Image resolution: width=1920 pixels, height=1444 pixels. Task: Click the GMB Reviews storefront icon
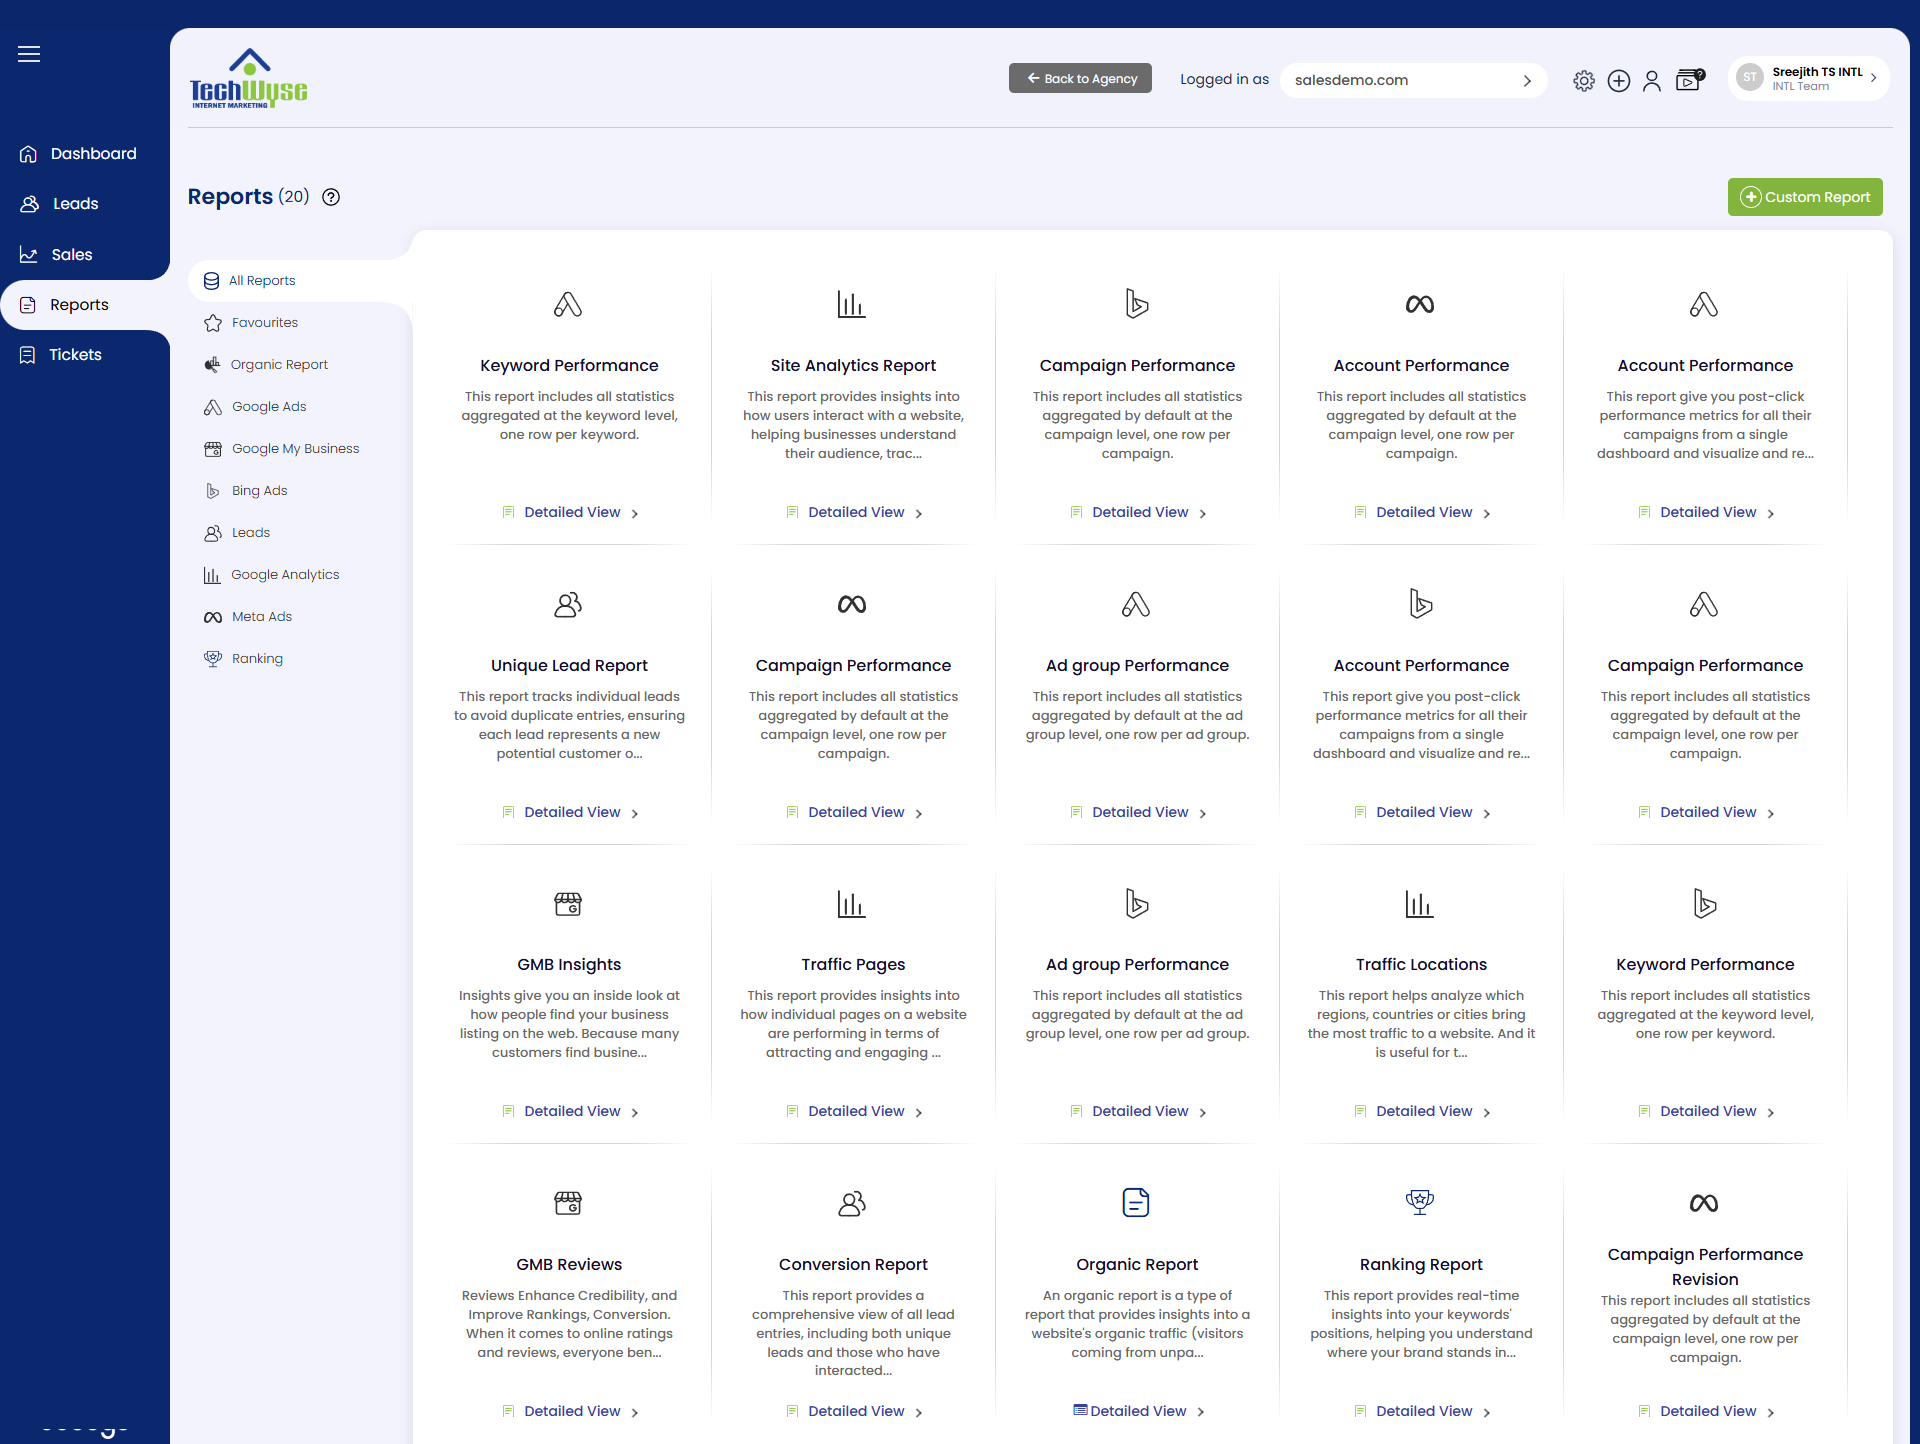coord(568,1203)
